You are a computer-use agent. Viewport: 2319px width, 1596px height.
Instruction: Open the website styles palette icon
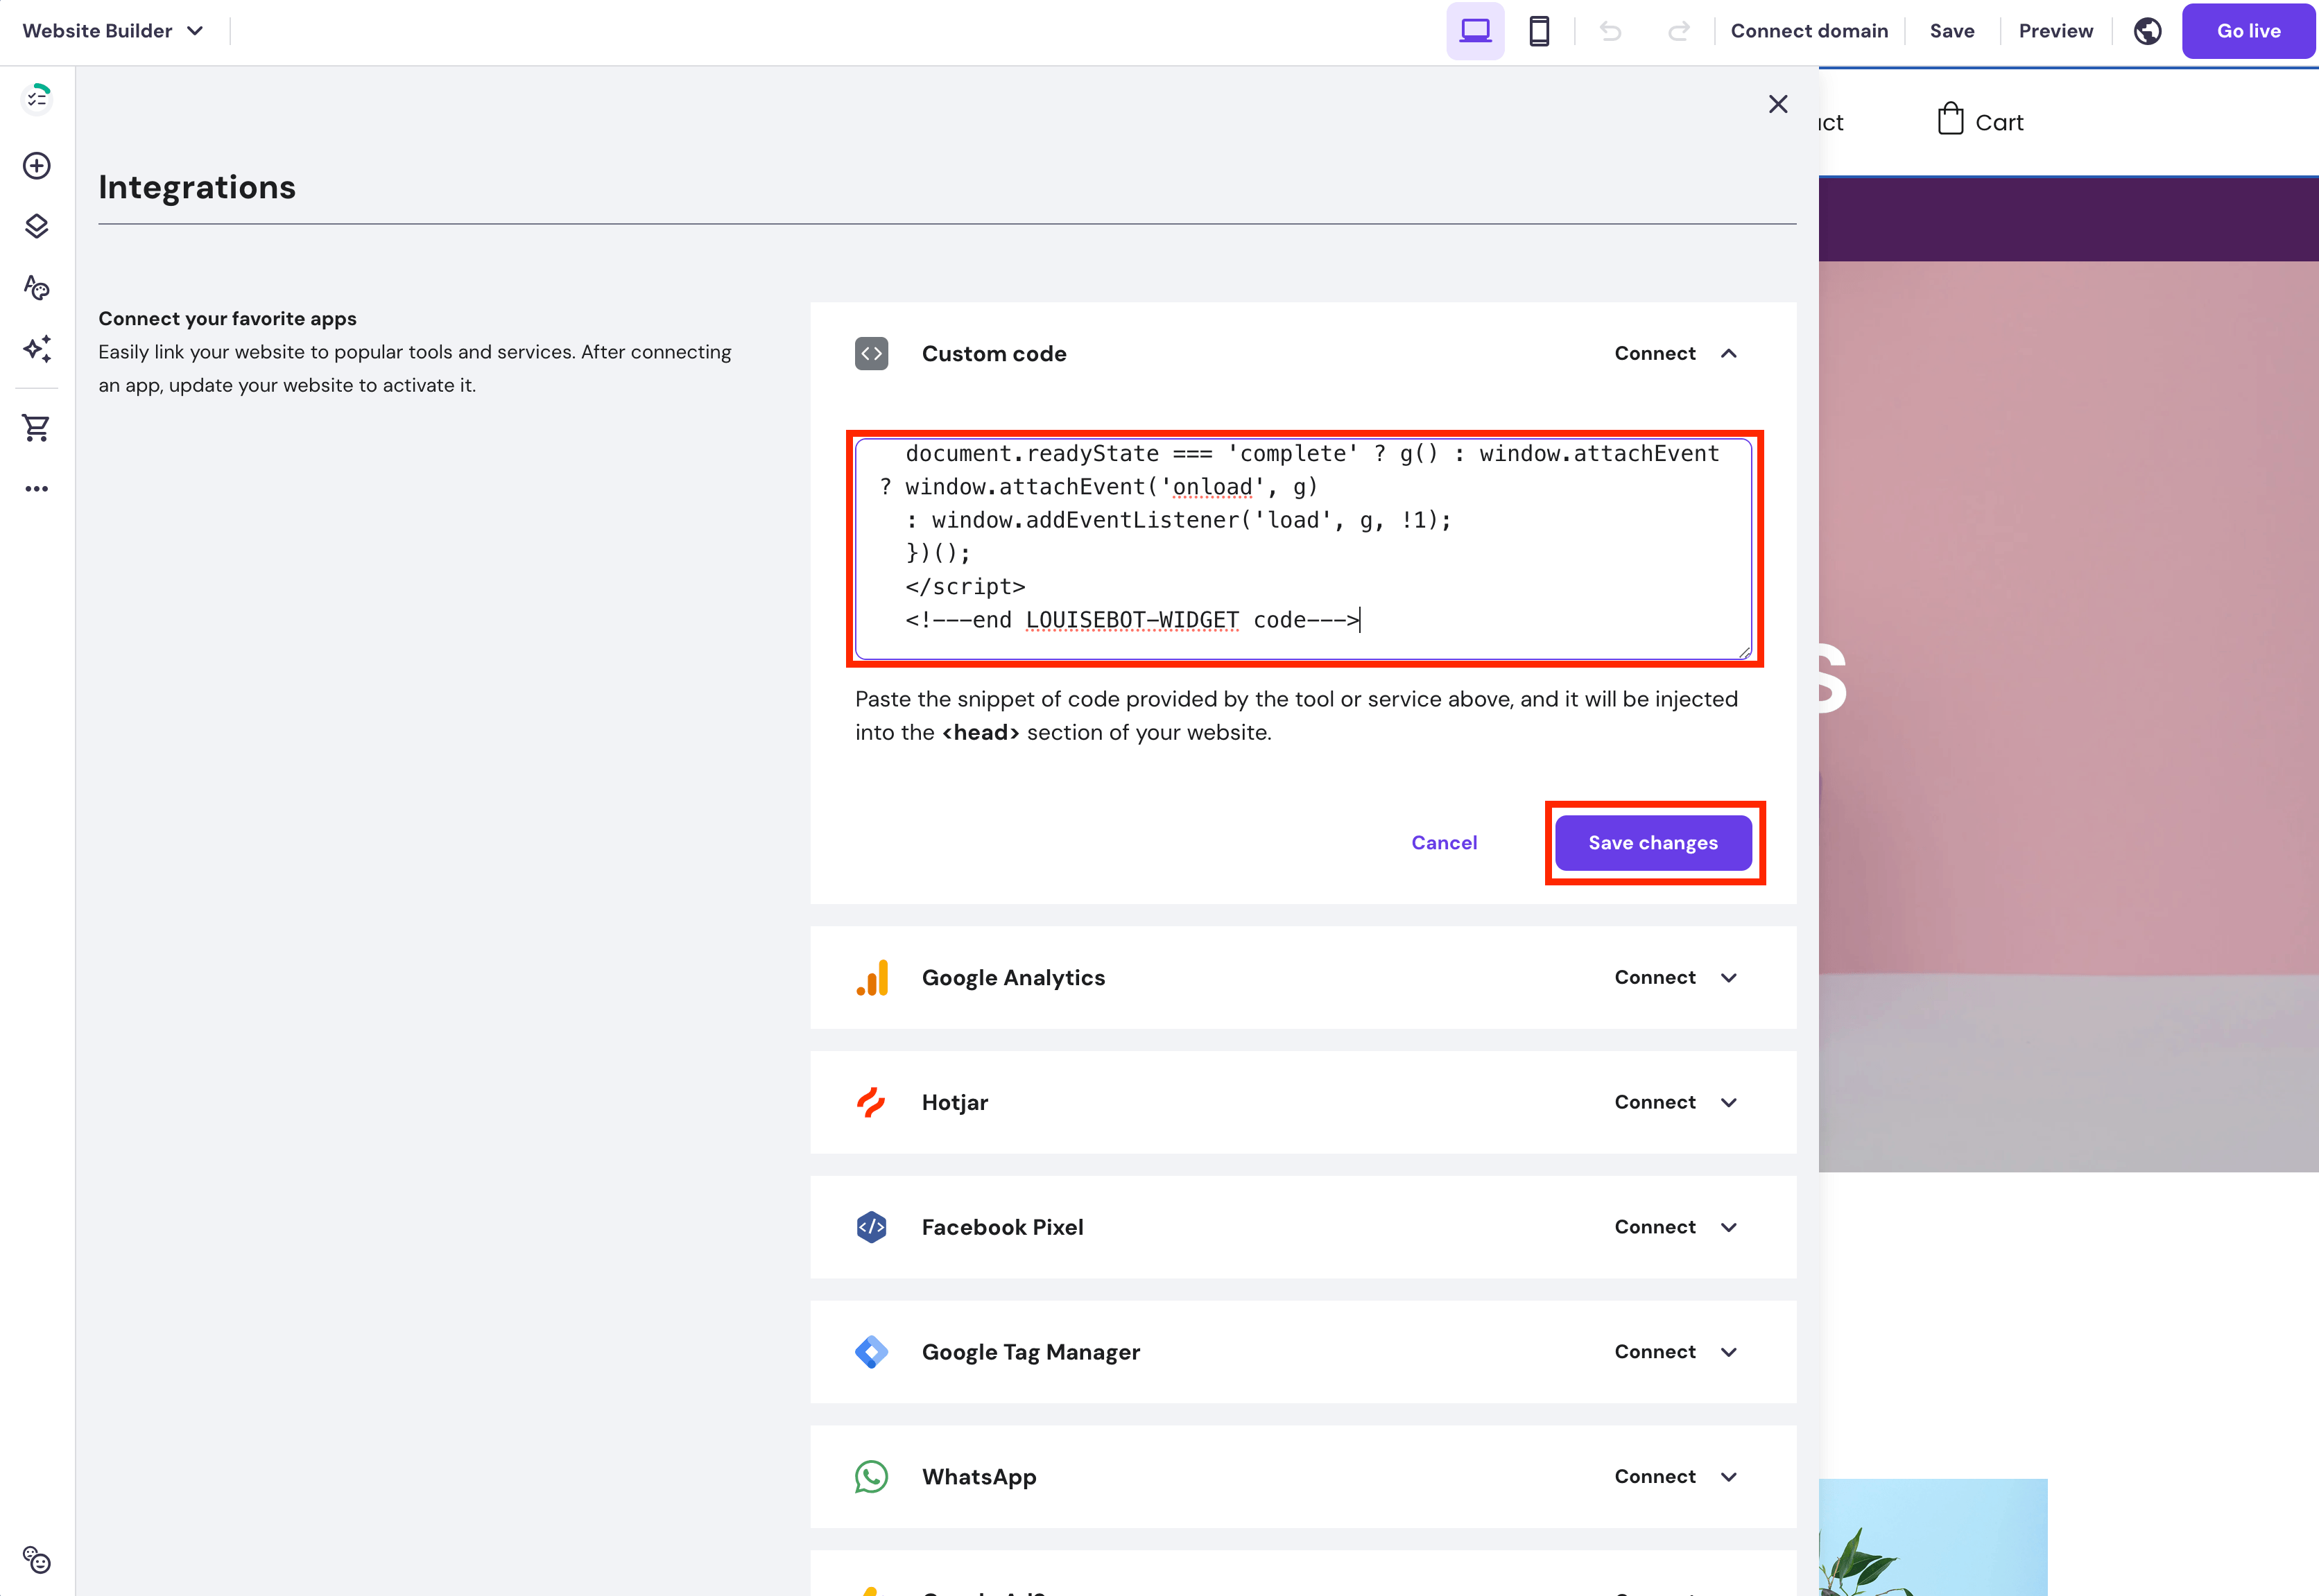tap(37, 288)
